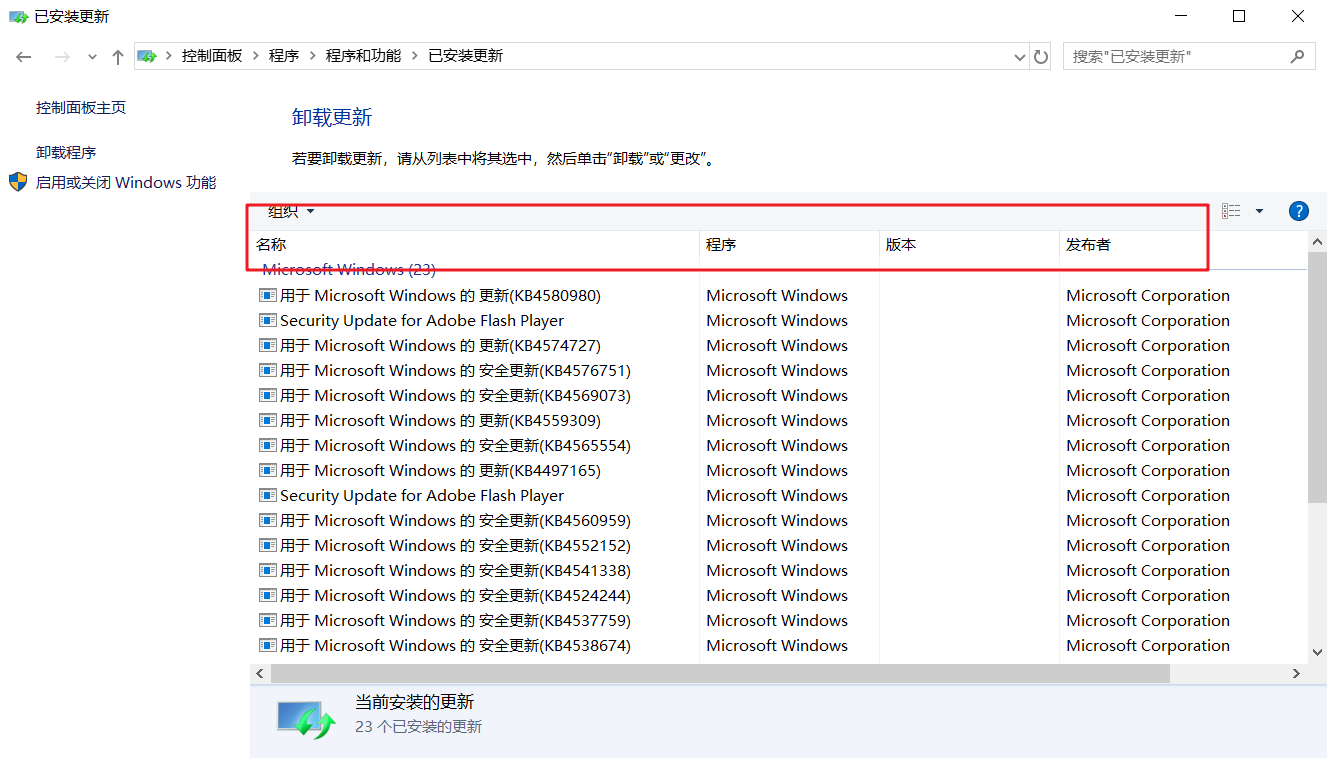Click the magnifier icon in the search box
The height and width of the screenshot is (758, 1327).
click(1298, 57)
